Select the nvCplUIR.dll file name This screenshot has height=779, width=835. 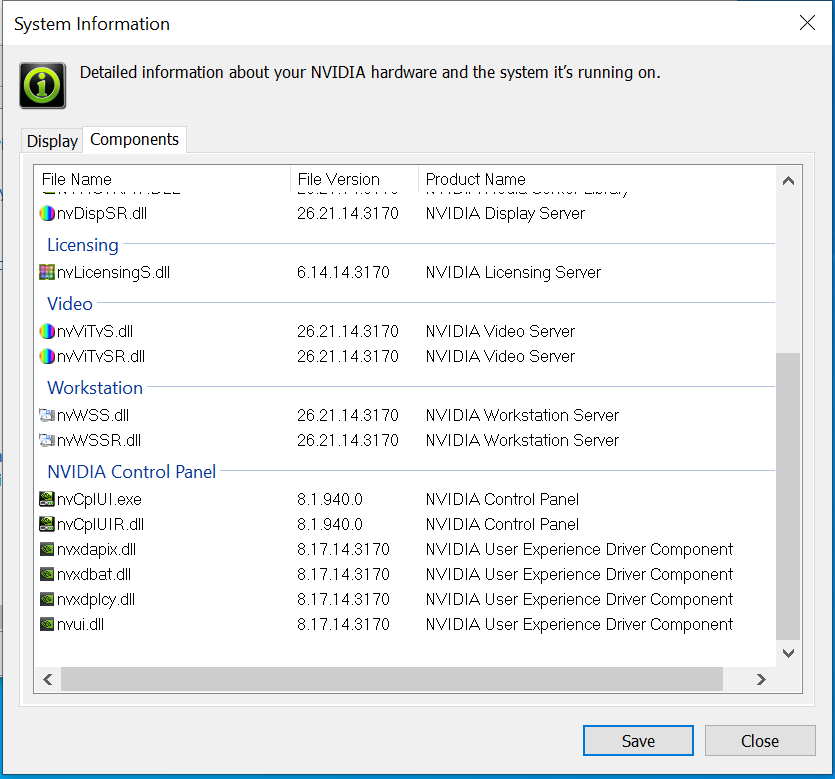pyautogui.click(x=100, y=524)
